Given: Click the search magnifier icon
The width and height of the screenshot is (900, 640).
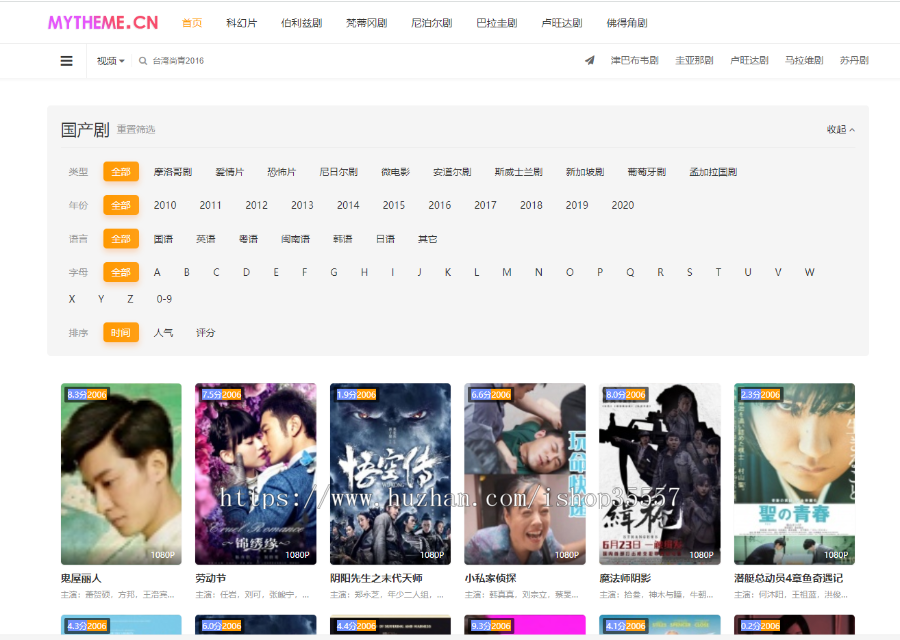Looking at the screenshot, I should coord(143,61).
